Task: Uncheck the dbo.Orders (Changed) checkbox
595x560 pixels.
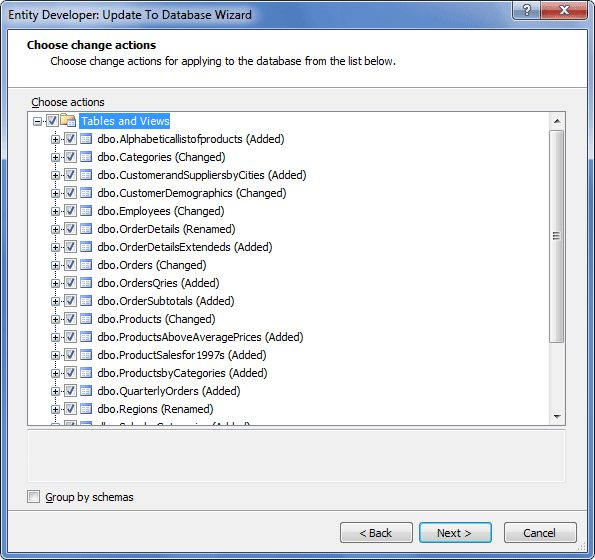Action: (x=70, y=265)
